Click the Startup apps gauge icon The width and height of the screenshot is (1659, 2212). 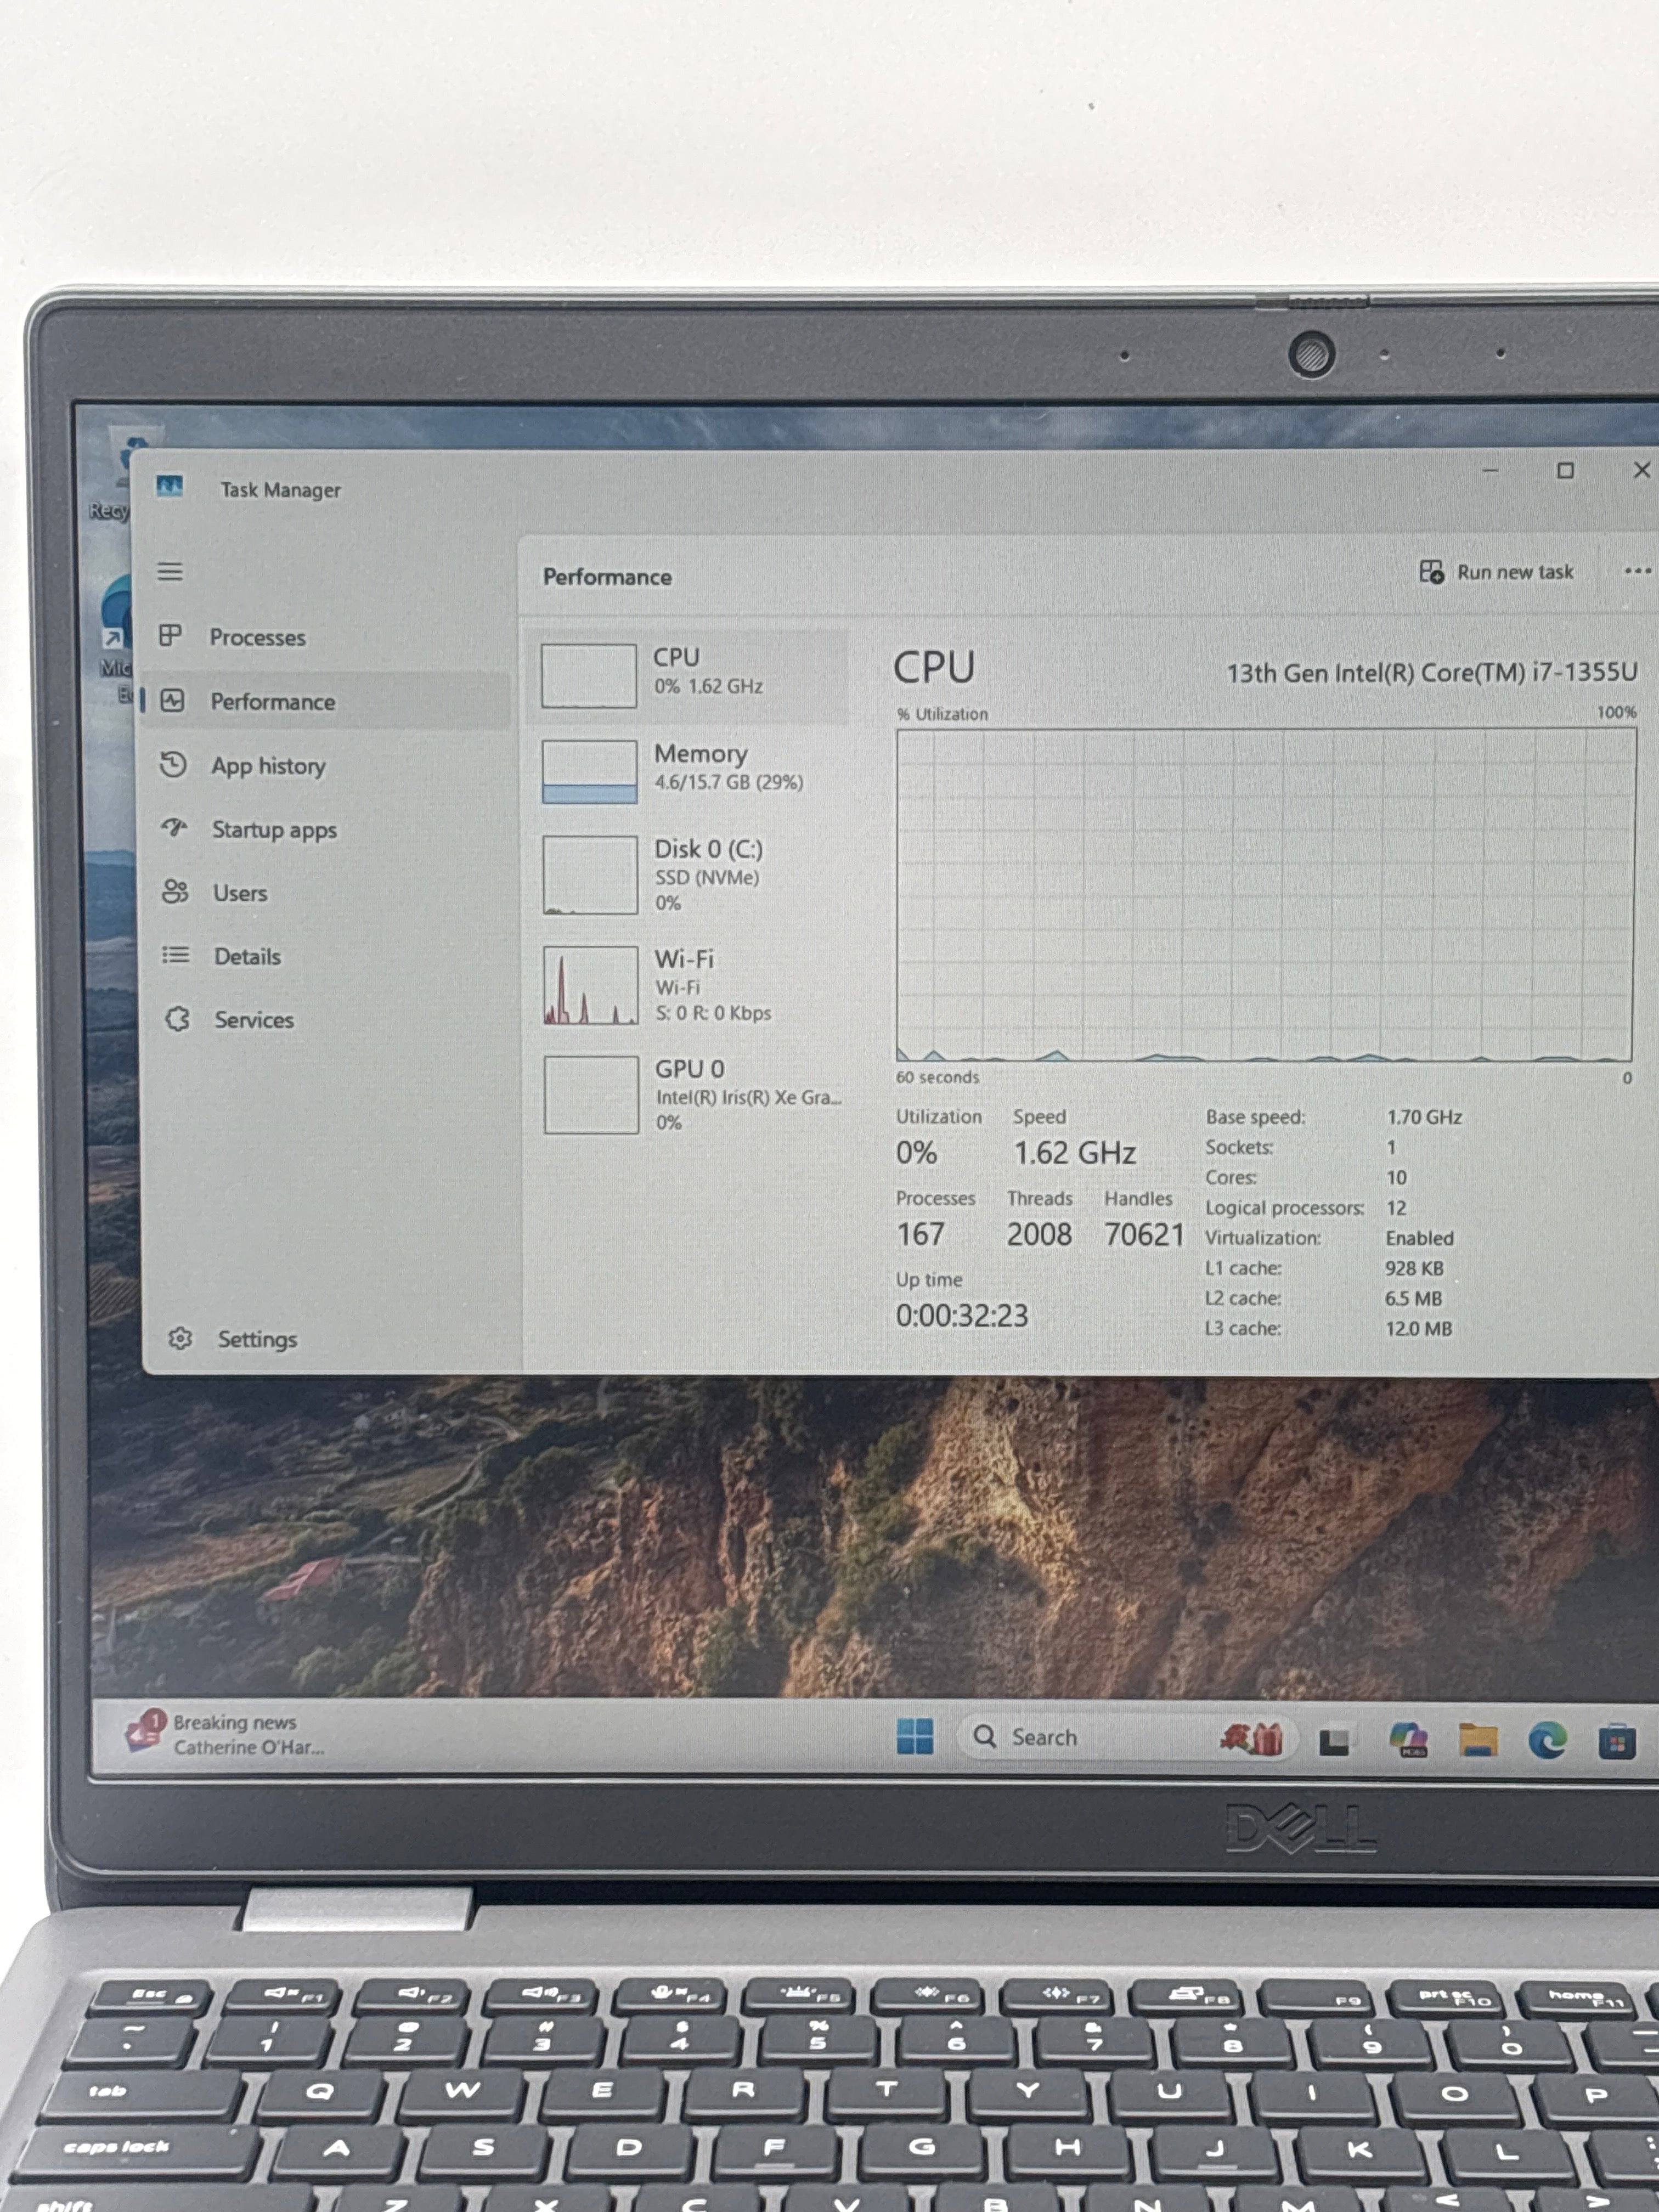point(175,827)
